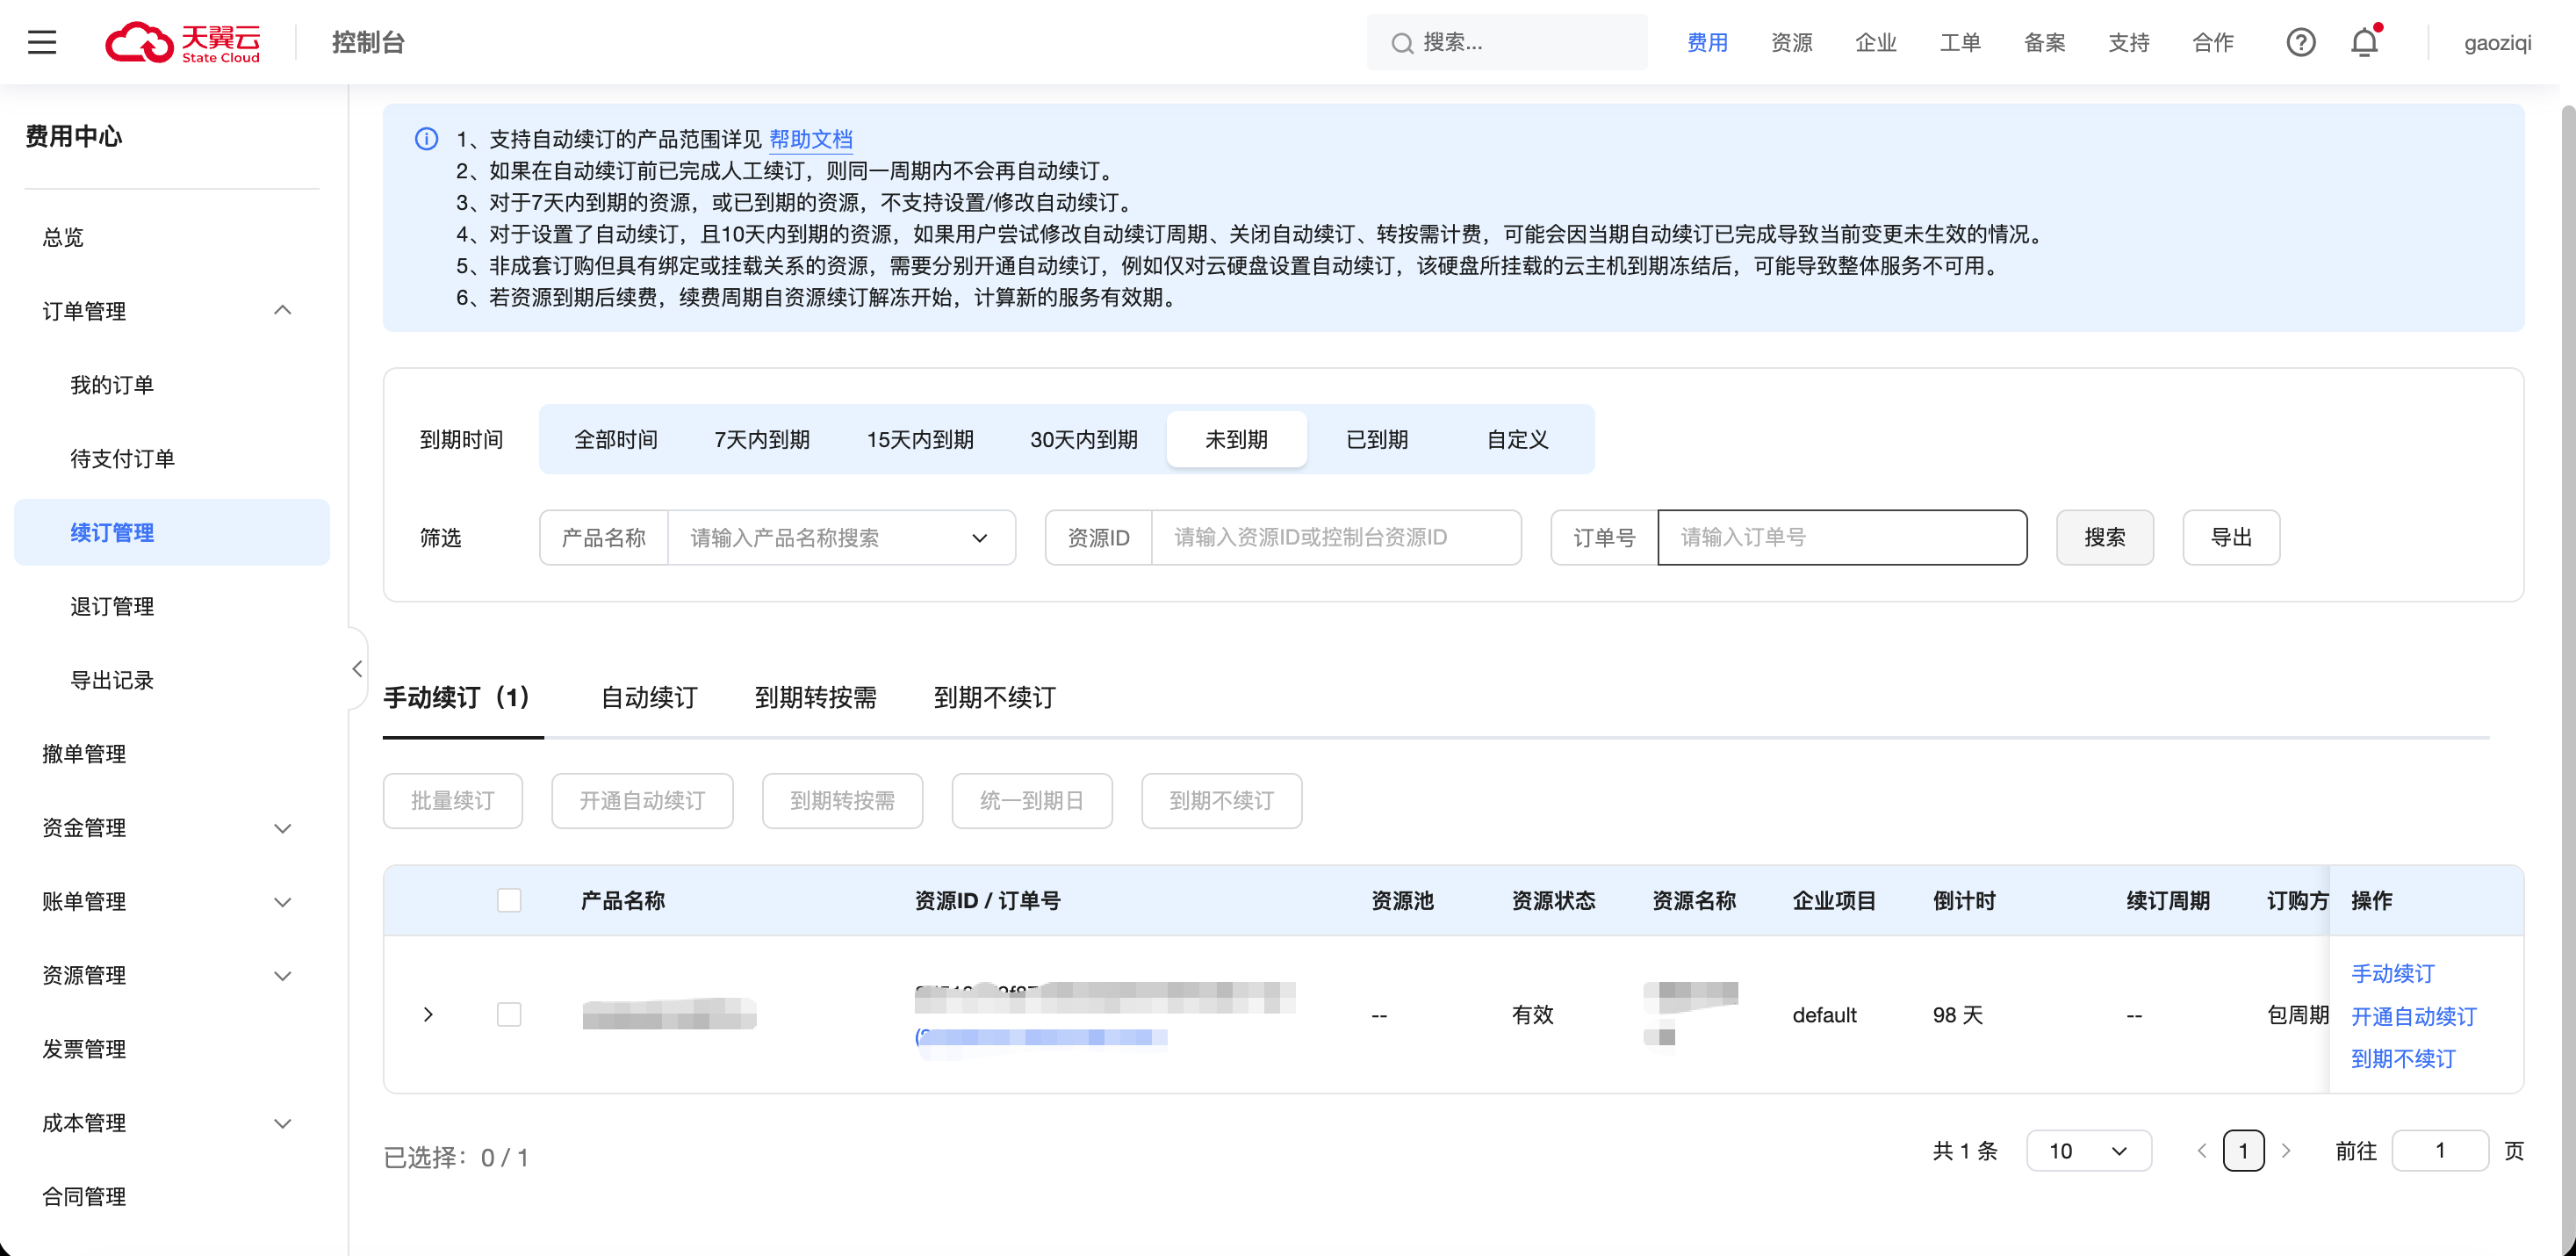Select all rows via header checkbox
The height and width of the screenshot is (1256, 2576).
[509, 900]
